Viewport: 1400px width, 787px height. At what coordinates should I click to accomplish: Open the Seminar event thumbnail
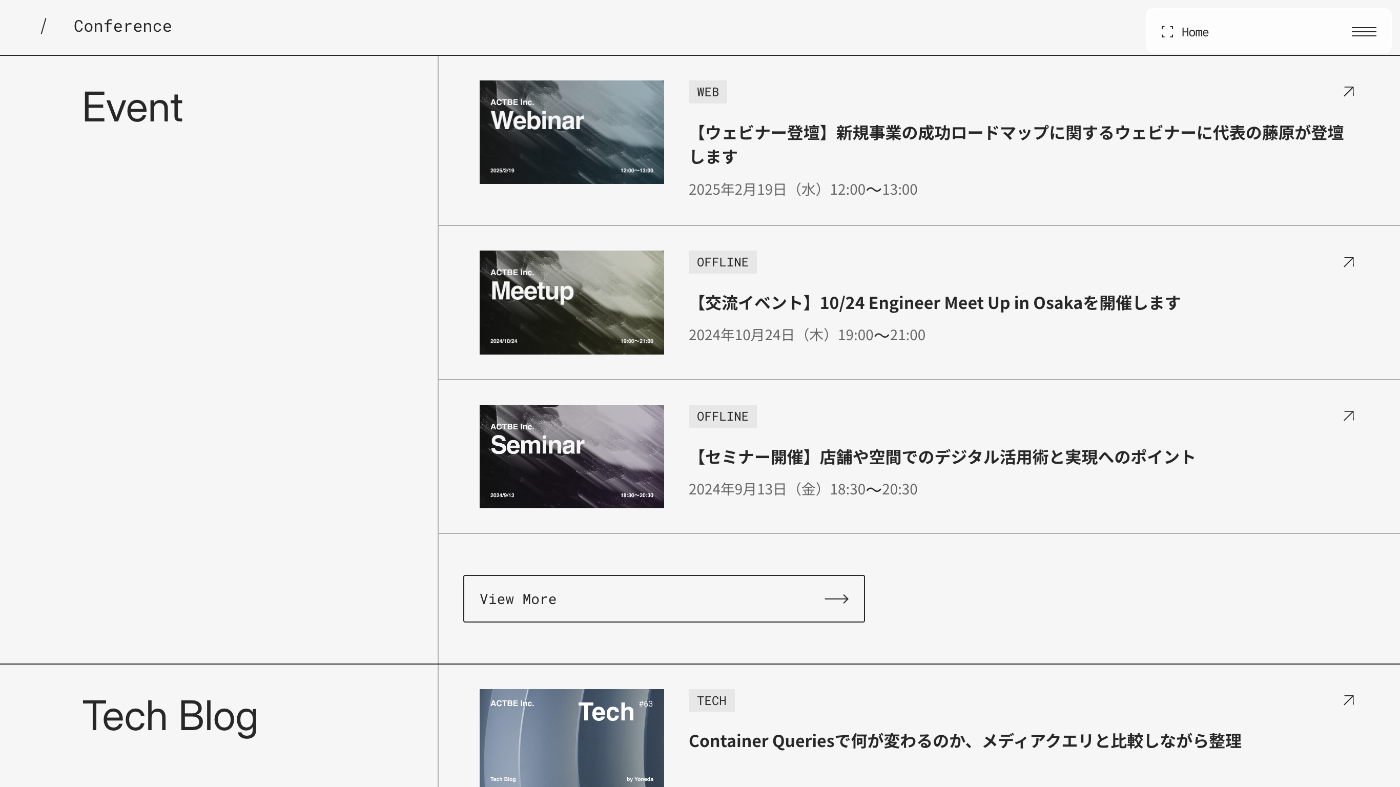[572, 456]
